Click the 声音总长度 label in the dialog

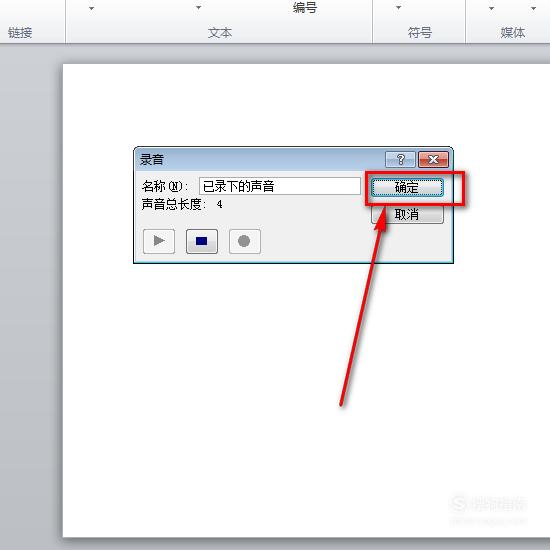click(174, 204)
